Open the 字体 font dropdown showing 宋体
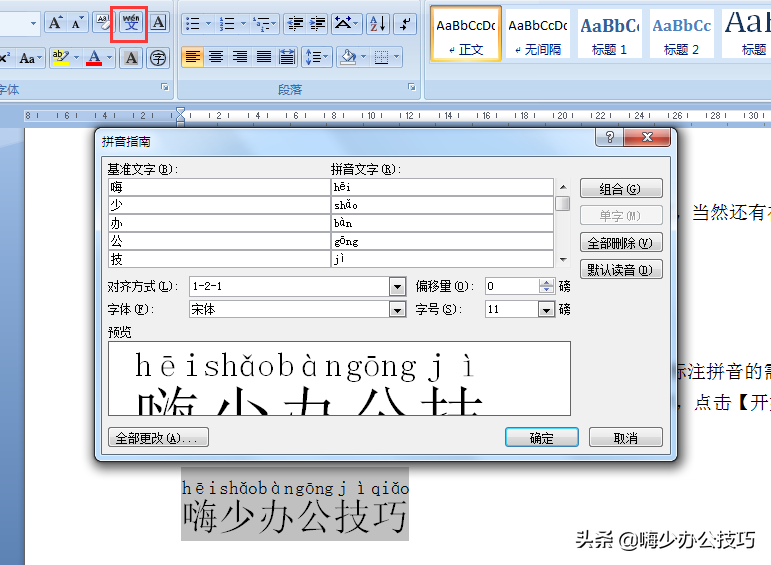This screenshot has width=771, height=565. click(x=397, y=310)
